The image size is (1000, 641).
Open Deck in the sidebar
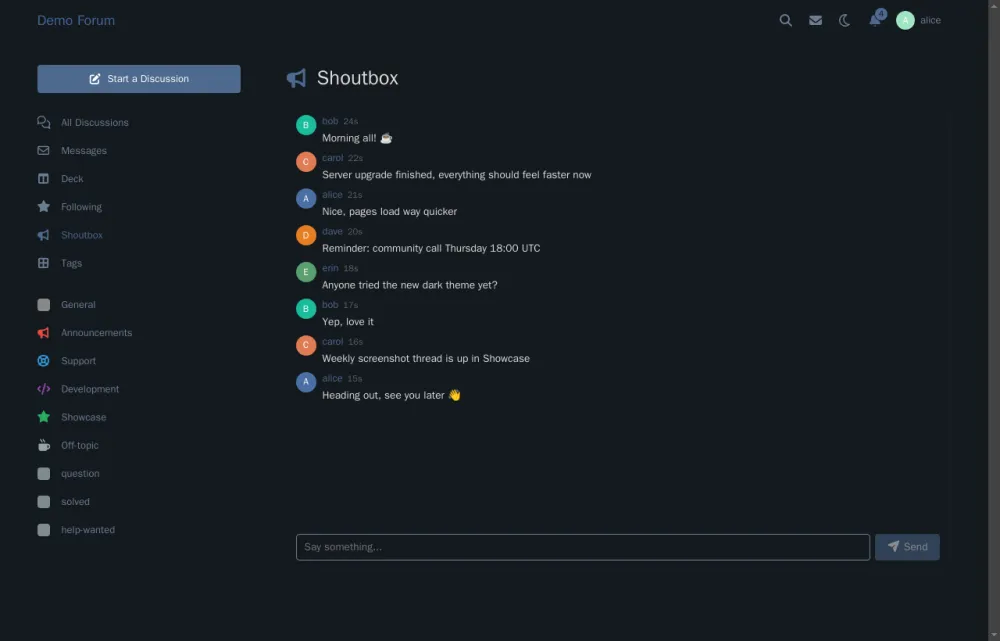coord(72,179)
